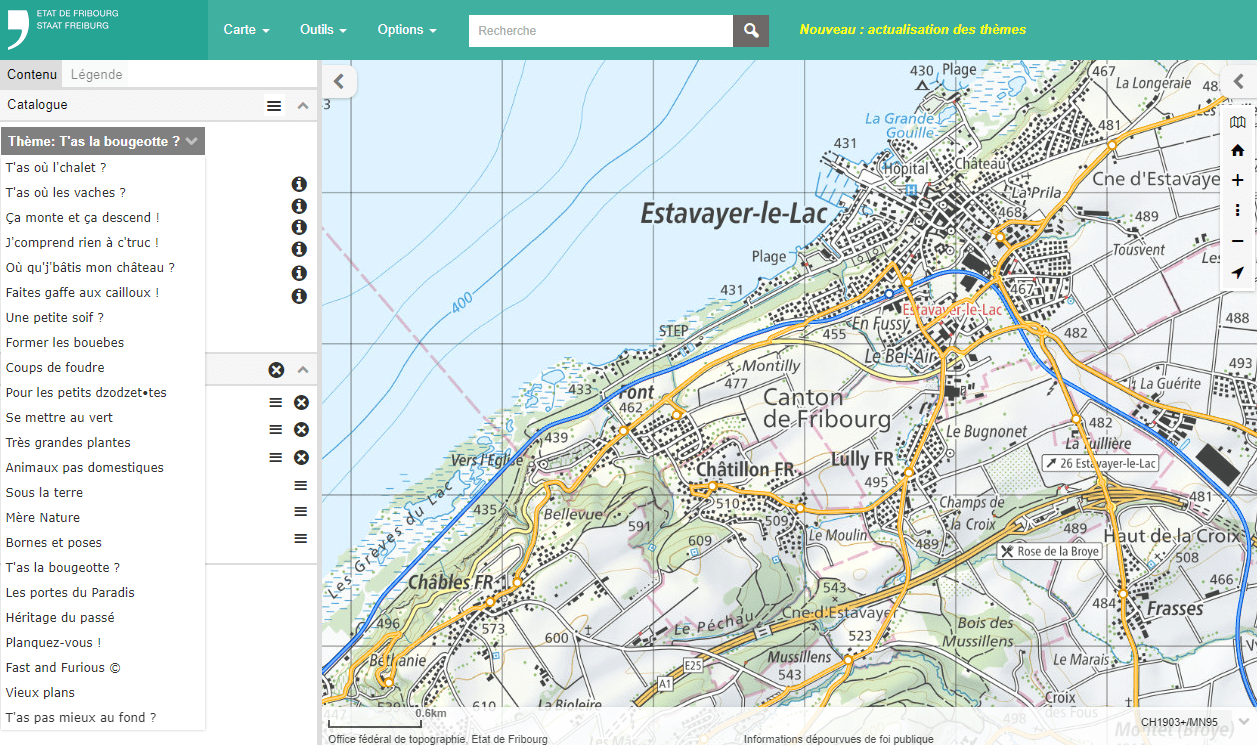Expand the Options dropdown menu
The width and height of the screenshot is (1257, 745).
coord(406,30)
